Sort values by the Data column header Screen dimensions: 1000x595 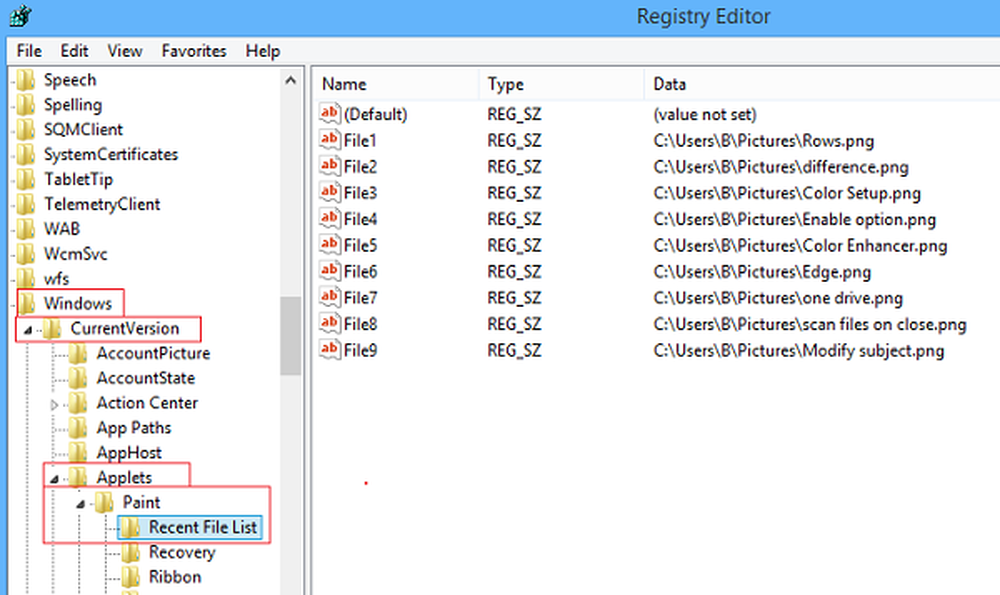(822, 84)
